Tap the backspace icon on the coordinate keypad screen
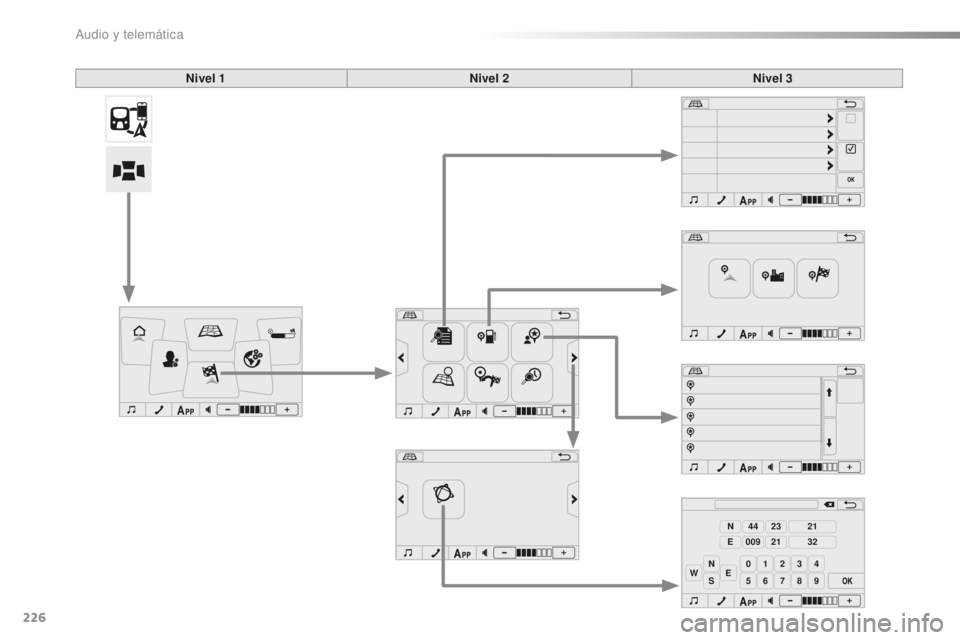The width and height of the screenshot is (960, 640). [x=829, y=505]
